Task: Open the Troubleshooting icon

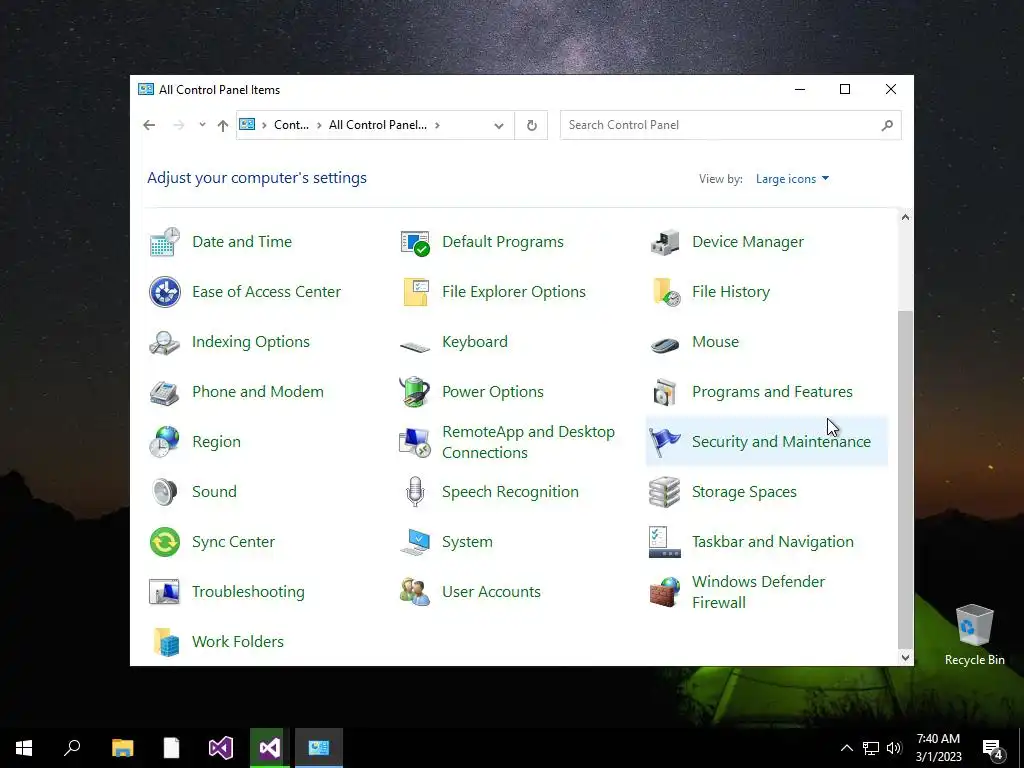Action: point(165,592)
